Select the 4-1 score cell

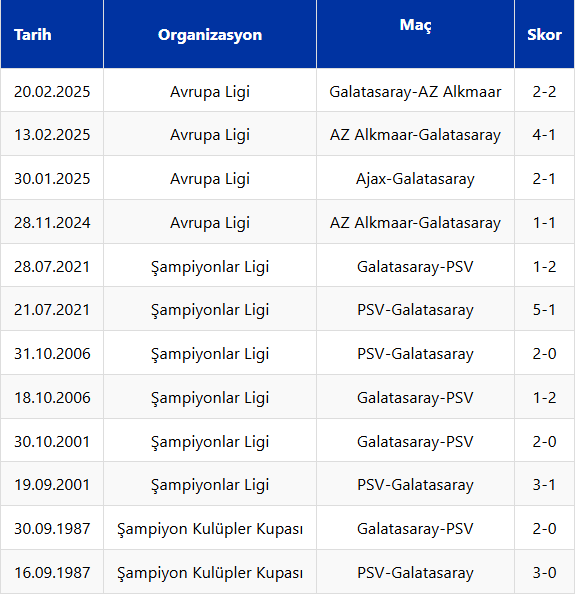click(x=544, y=134)
